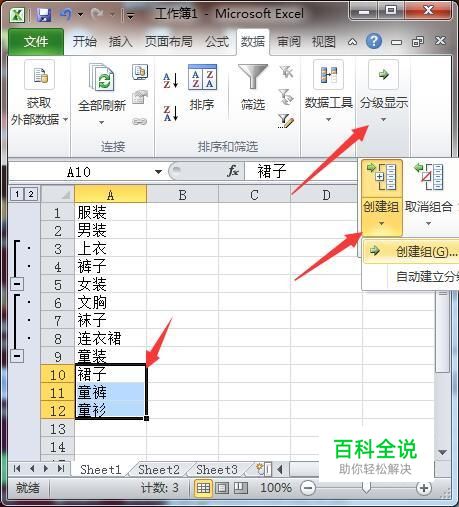Image resolution: width=459 pixels, height=507 pixels.
Task: Click the zoom in plus button
Action: [424, 488]
